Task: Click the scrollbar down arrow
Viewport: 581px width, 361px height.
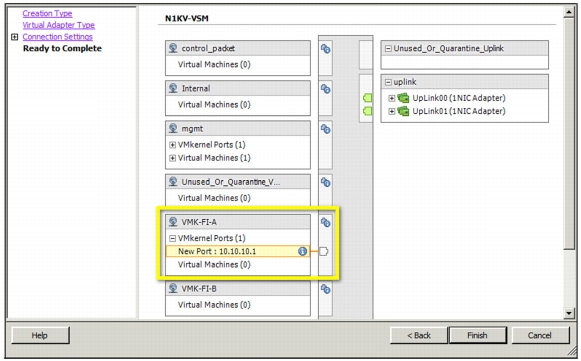Action: tap(569, 313)
